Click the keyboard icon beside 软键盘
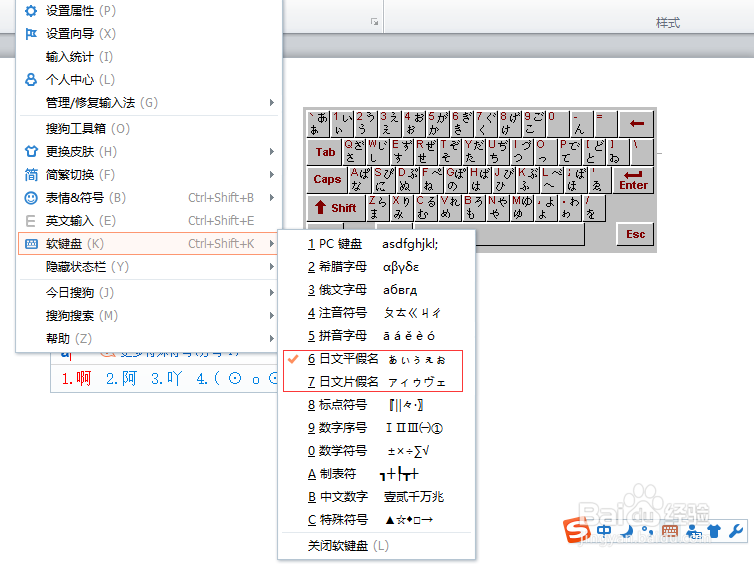This screenshot has width=754, height=564. [x=31, y=244]
